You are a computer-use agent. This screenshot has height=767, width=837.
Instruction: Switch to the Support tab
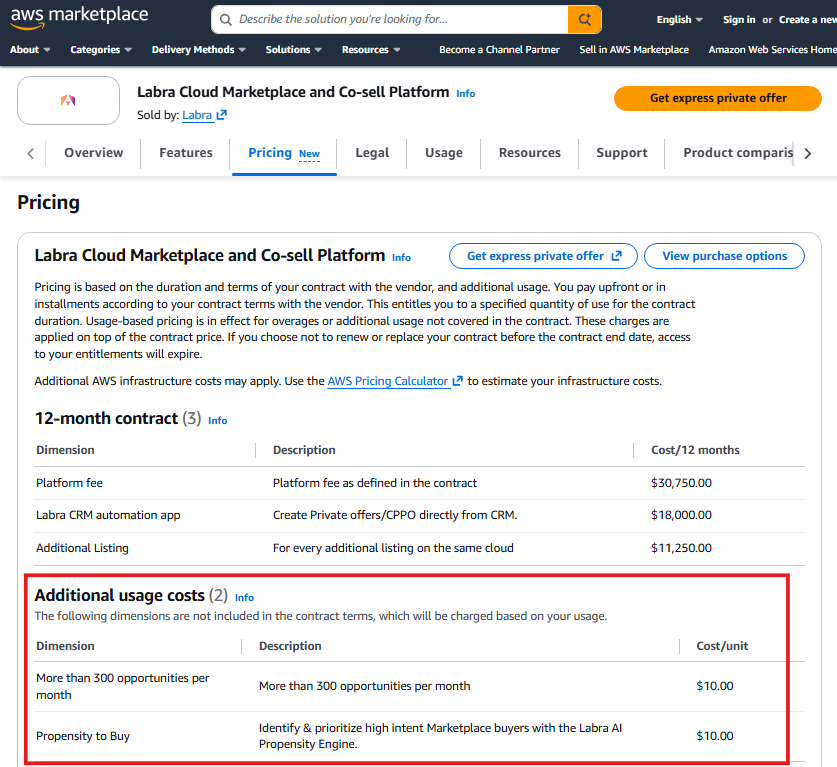click(x=621, y=153)
